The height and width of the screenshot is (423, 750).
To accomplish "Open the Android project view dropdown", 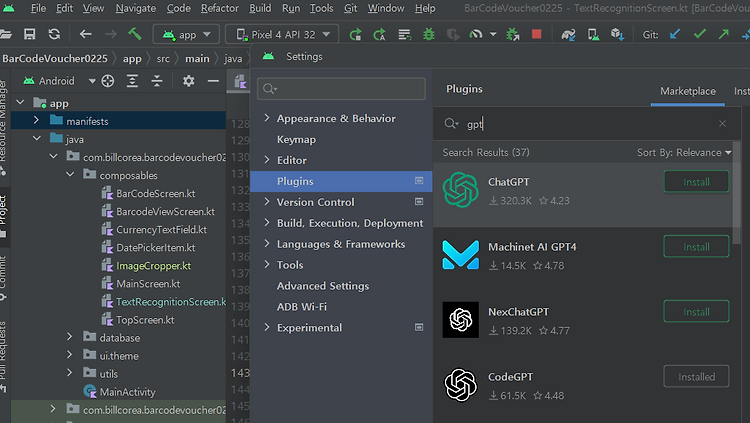I will click(x=59, y=81).
